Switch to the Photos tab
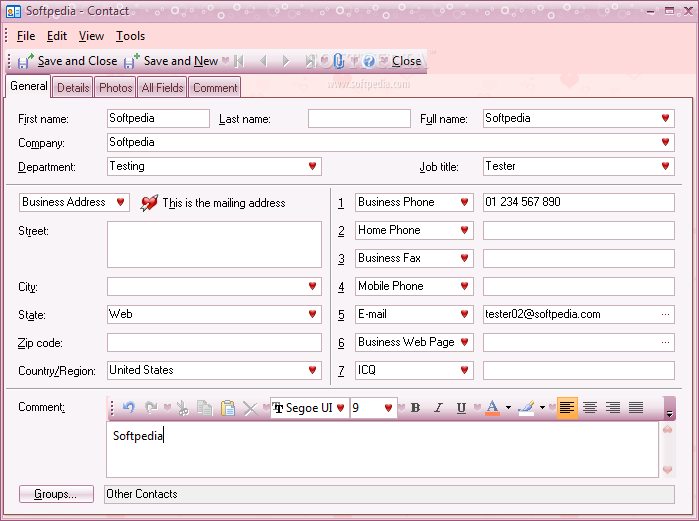 (115, 88)
